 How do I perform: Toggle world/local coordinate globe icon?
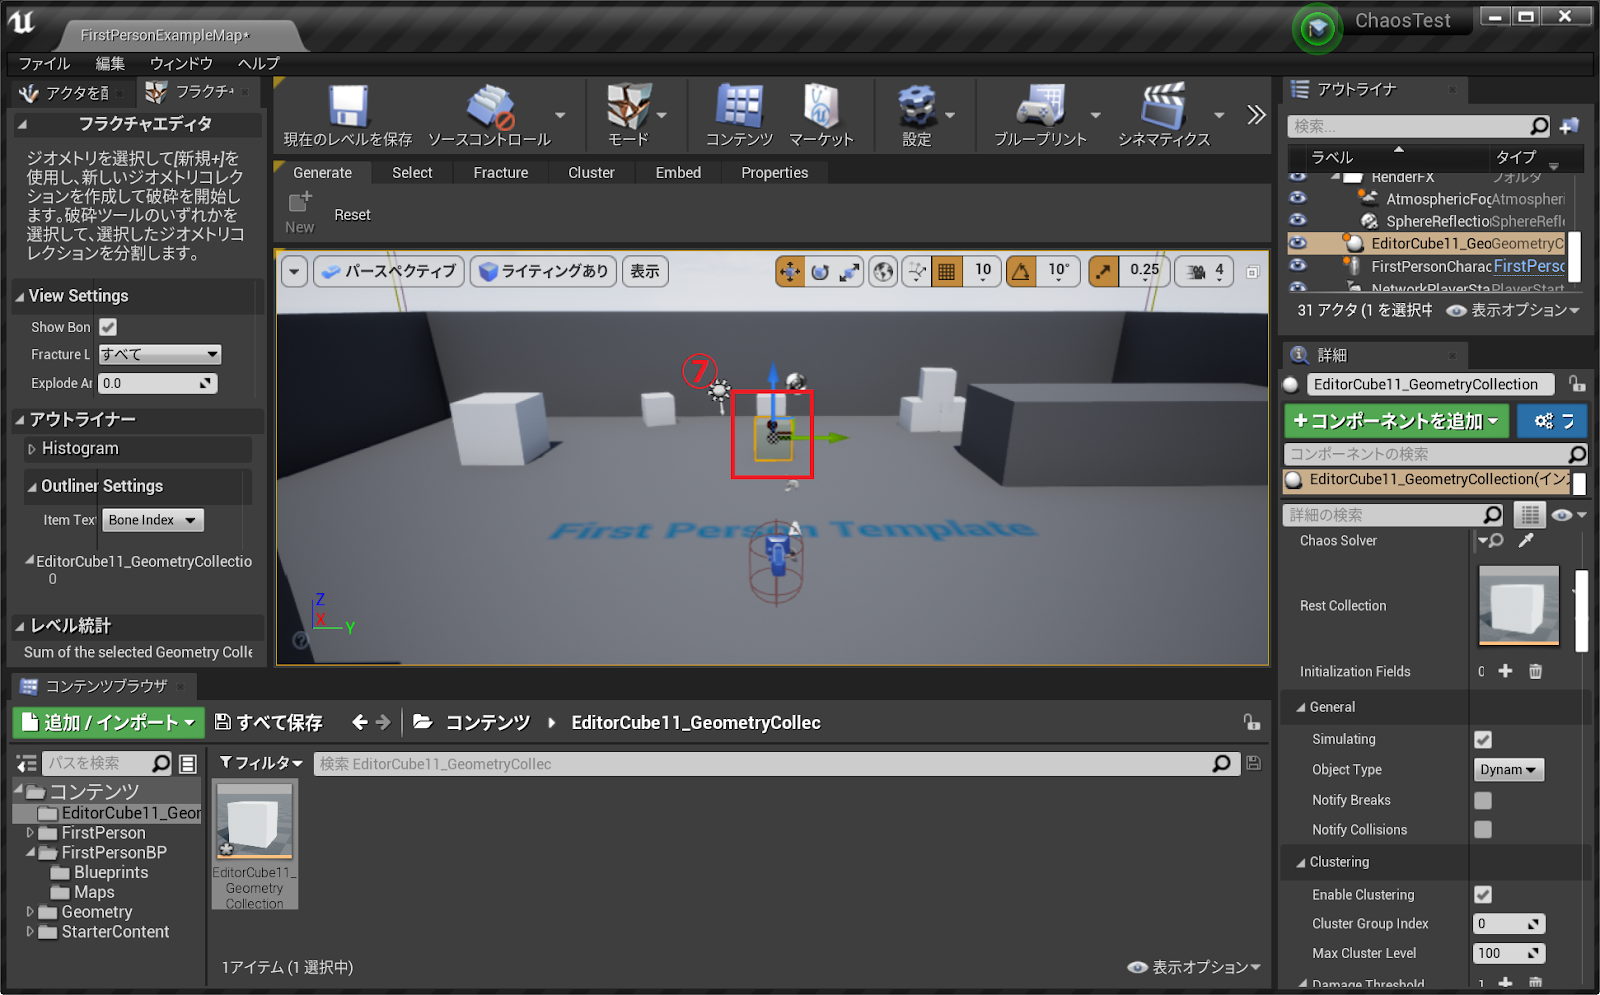[x=883, y=271]
